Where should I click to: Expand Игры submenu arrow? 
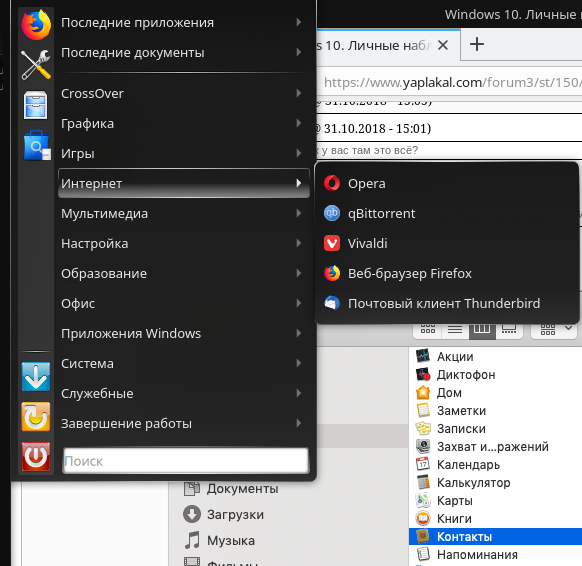[299, 153]
